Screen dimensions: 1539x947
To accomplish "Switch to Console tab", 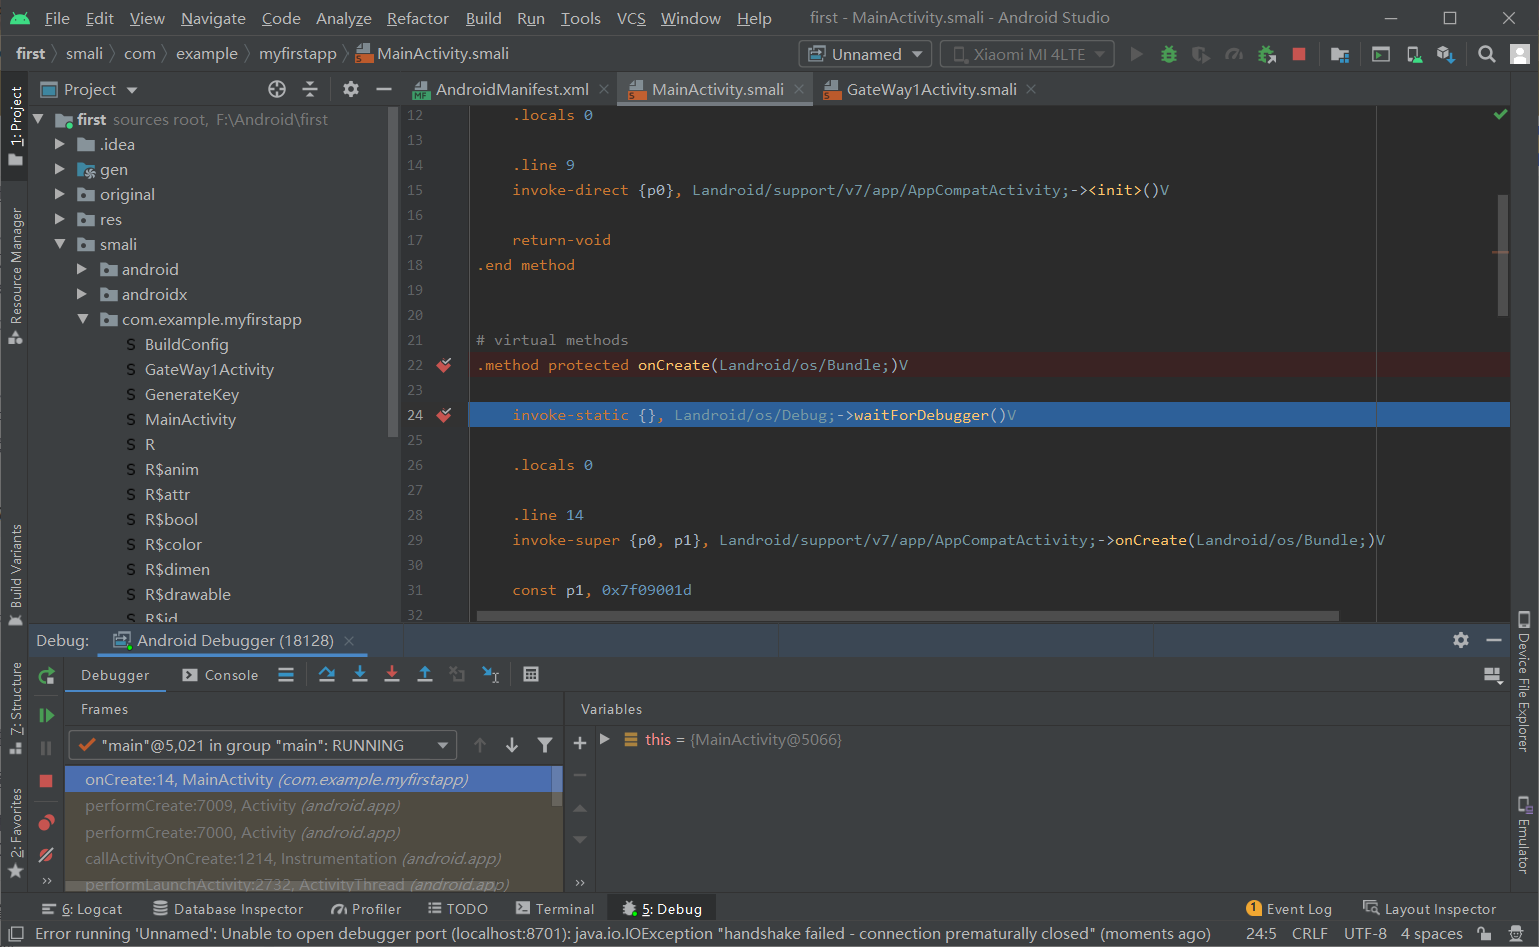I will 220,675.
